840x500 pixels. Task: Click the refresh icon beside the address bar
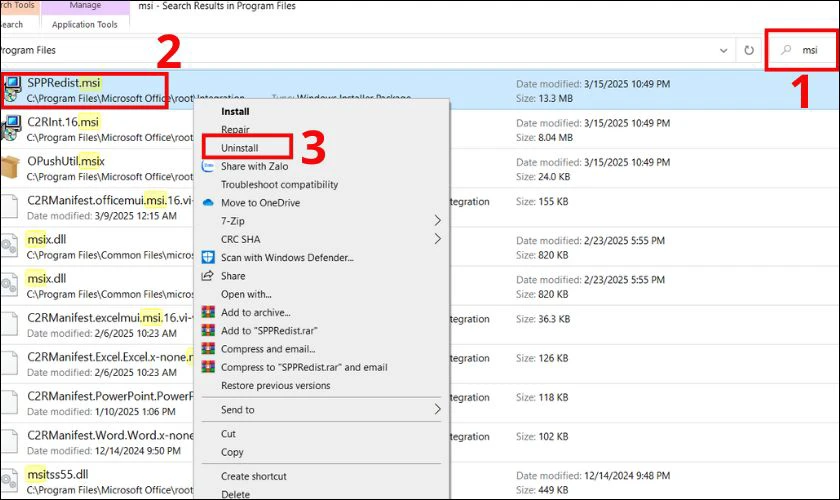tap(749, 50)
